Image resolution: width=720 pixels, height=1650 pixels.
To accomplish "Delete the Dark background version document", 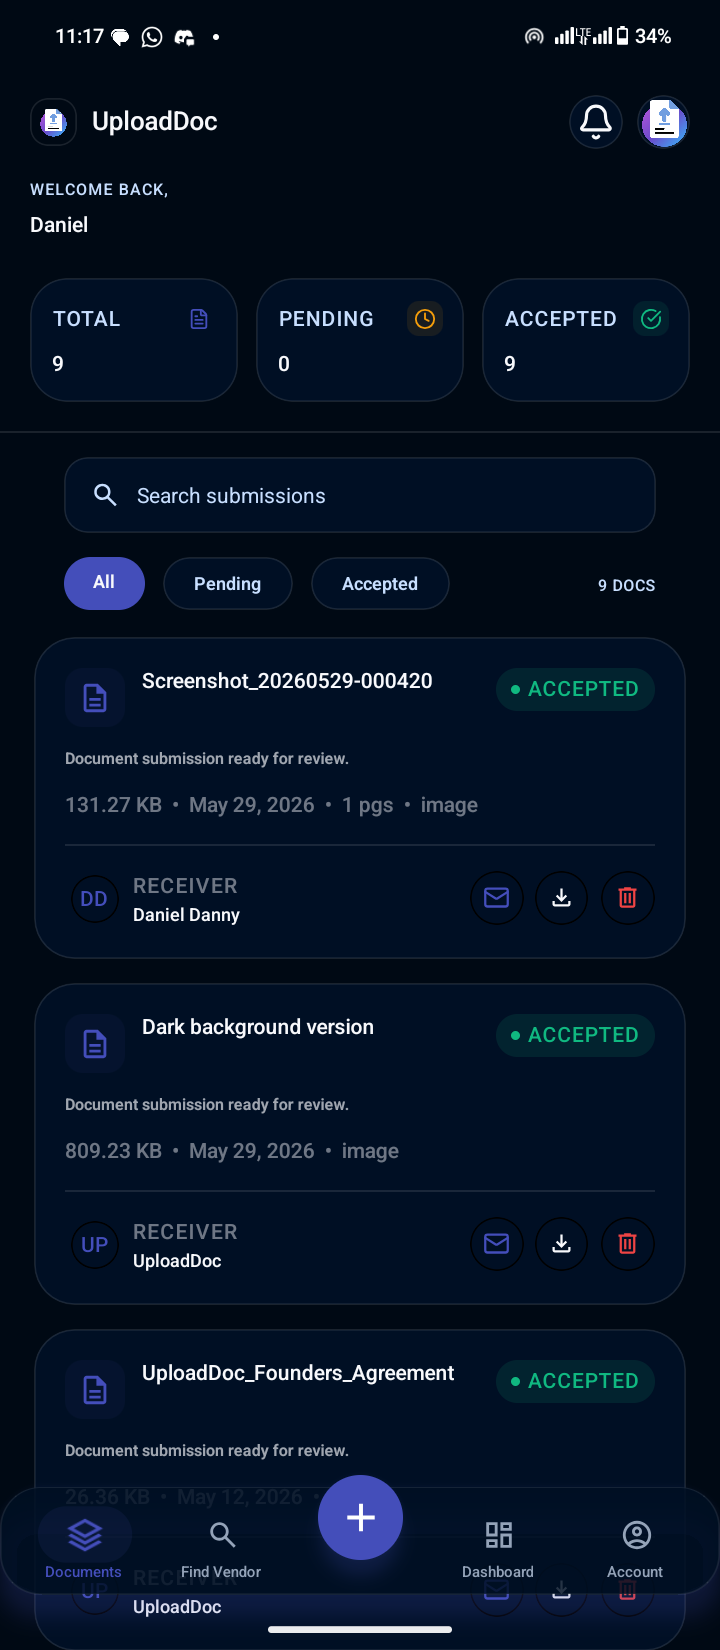I will coord(628,1243).
